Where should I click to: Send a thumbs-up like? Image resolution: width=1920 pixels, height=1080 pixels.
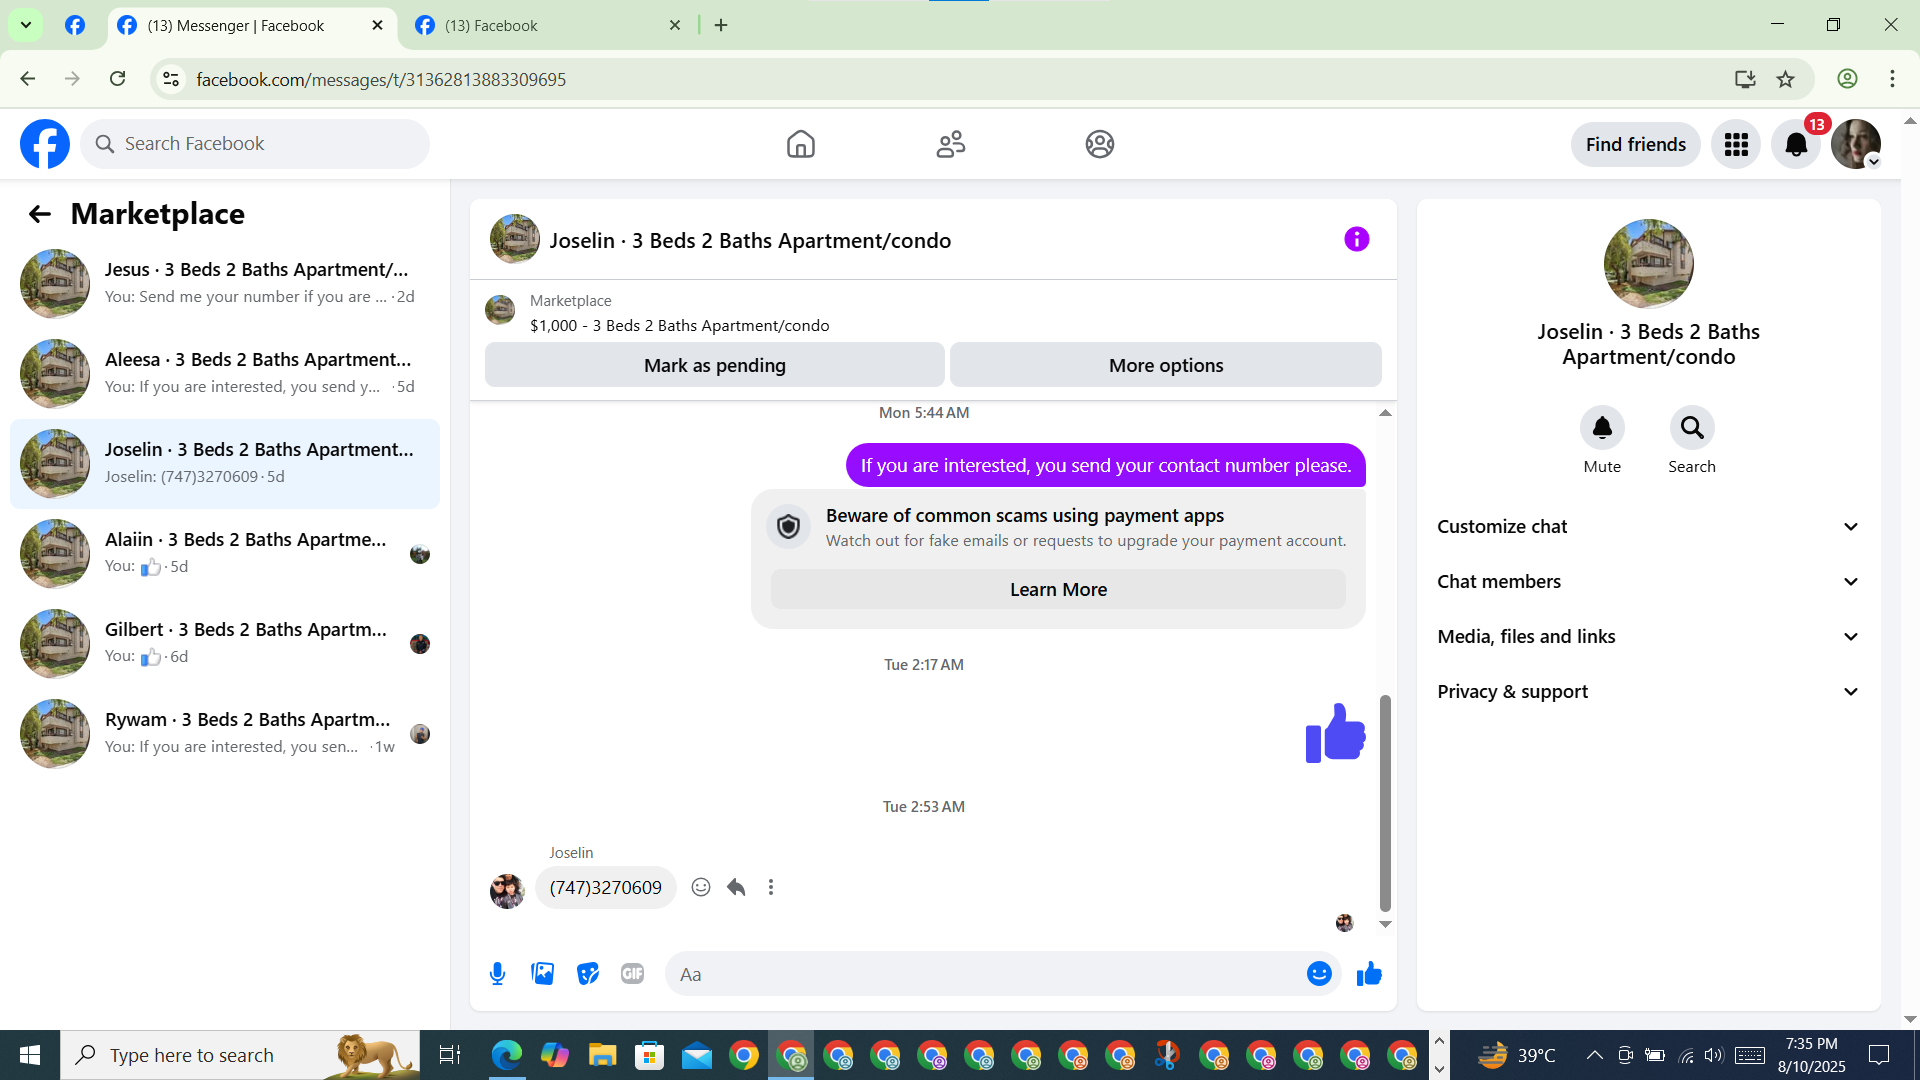(x=1369, y=974)
